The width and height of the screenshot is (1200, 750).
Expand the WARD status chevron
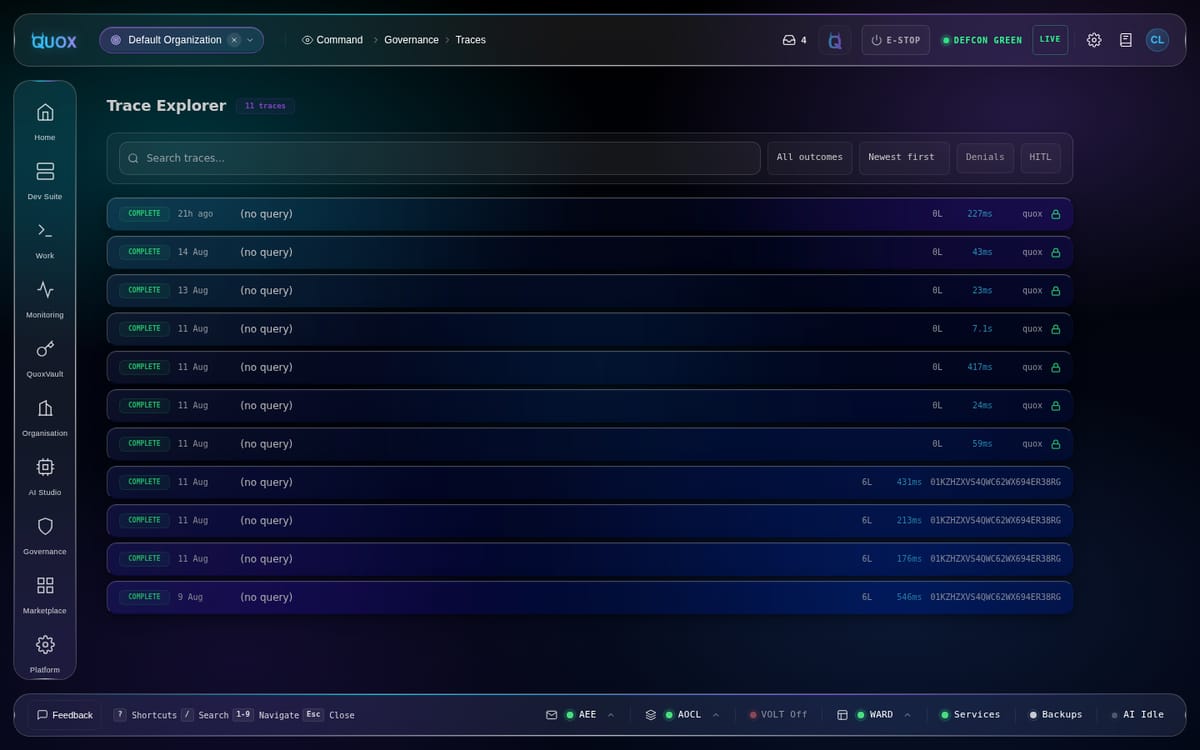908,715
